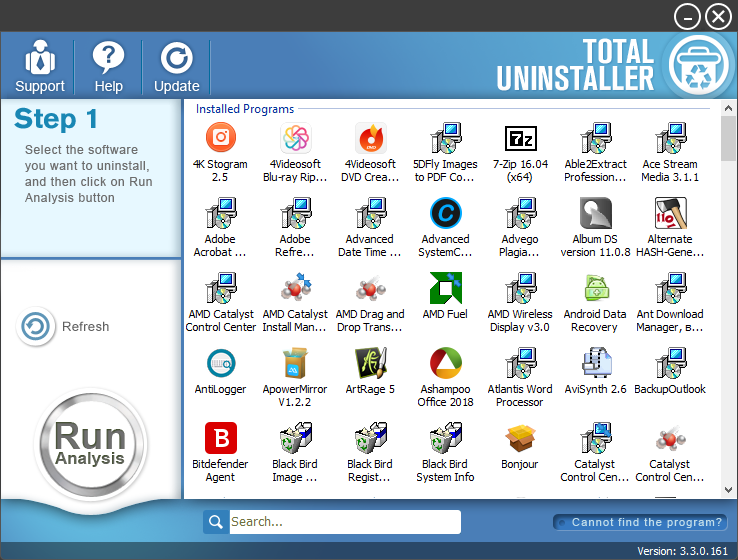Select the AMD Fuel program icon
The width and height of the screenshot is (738, 560).
(445, 288)
